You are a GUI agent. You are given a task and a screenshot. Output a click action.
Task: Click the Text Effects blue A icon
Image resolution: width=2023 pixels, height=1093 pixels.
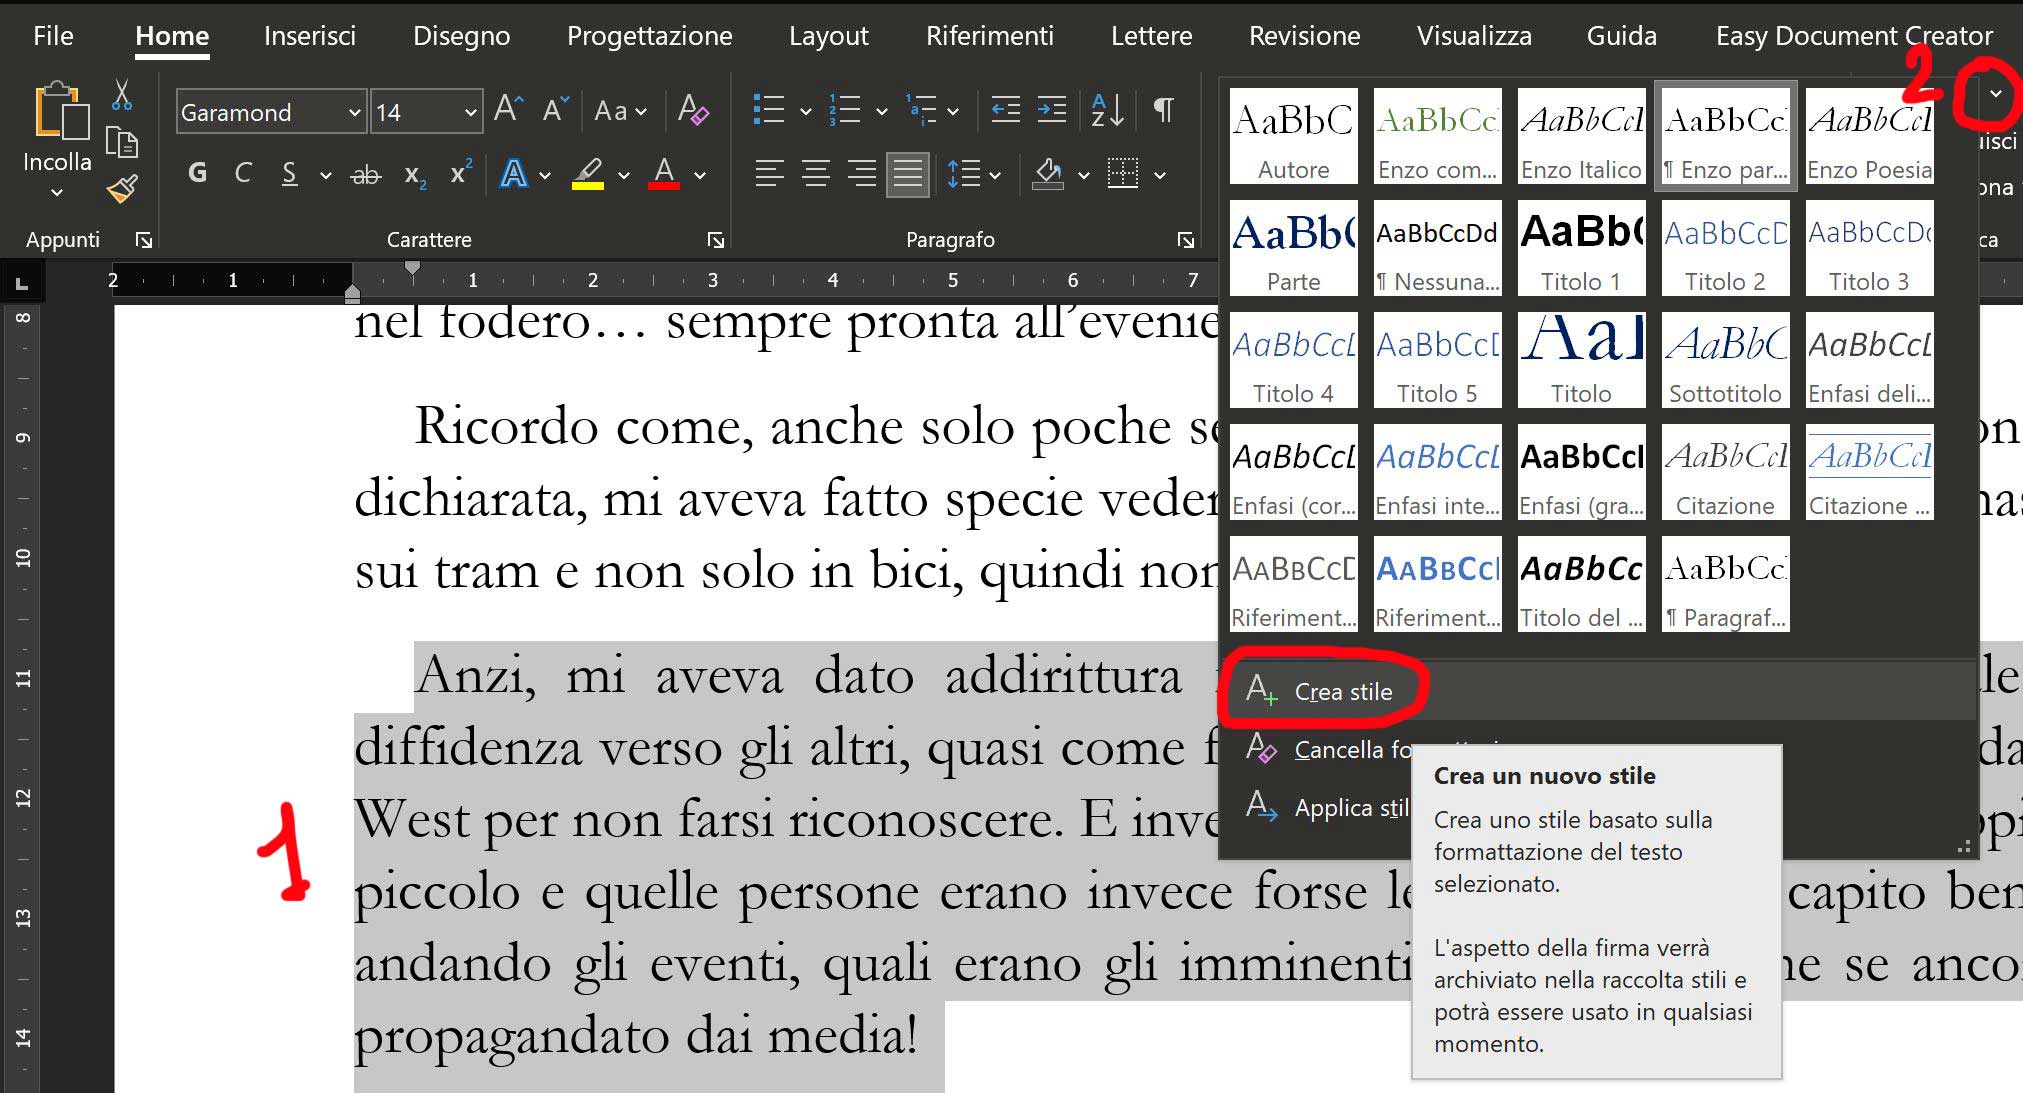(x=513, y=174)
